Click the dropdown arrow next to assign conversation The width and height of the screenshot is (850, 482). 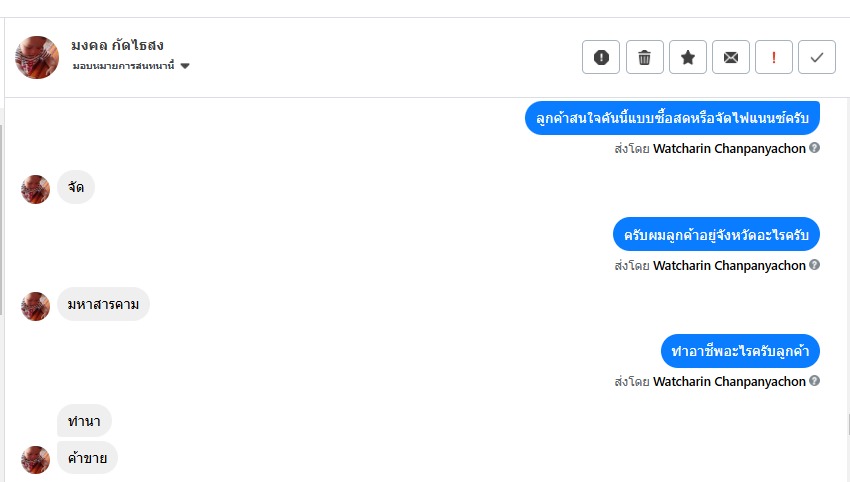tap(186, 66)
